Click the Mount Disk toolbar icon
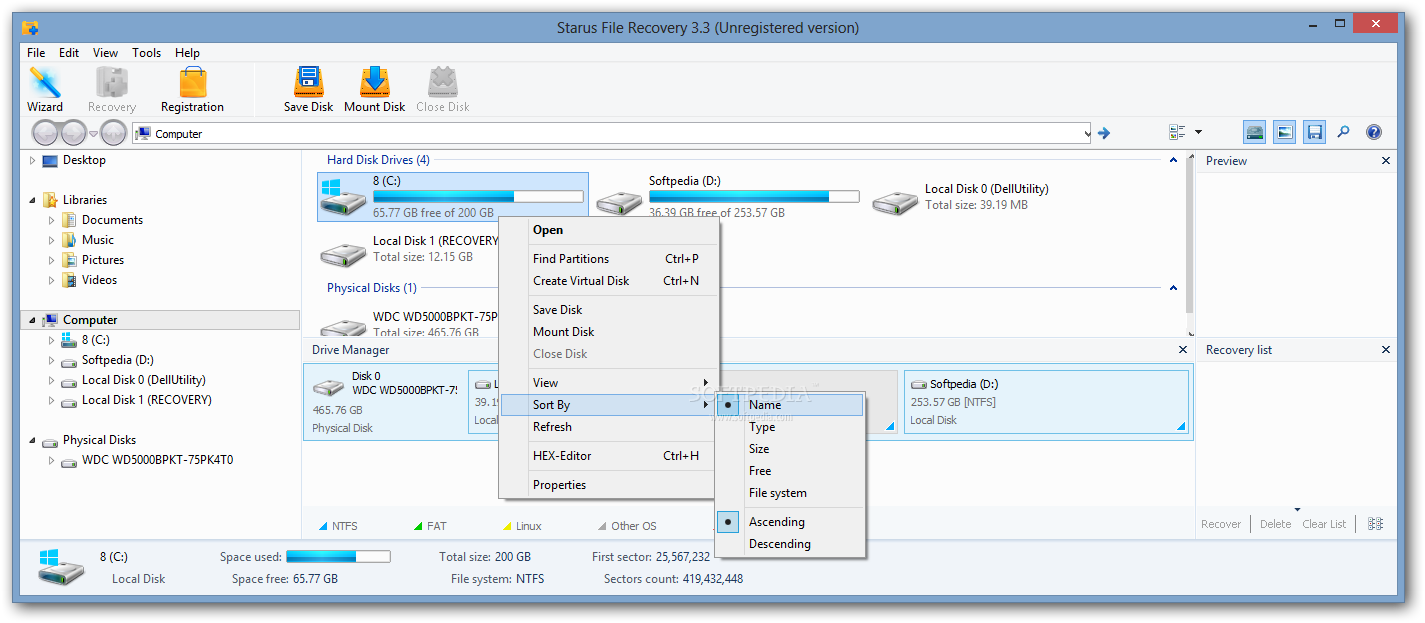This screenshot has width=1425, height=623. pos(374,89)
